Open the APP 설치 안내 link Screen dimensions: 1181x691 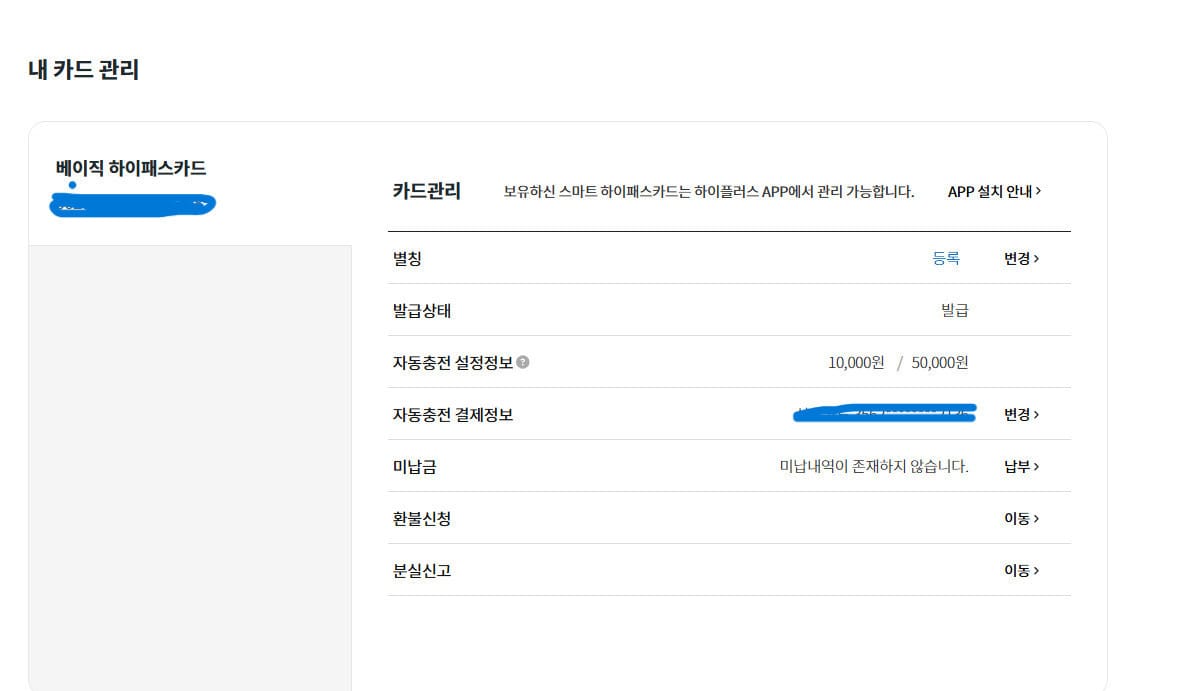[x=994, y=191]
